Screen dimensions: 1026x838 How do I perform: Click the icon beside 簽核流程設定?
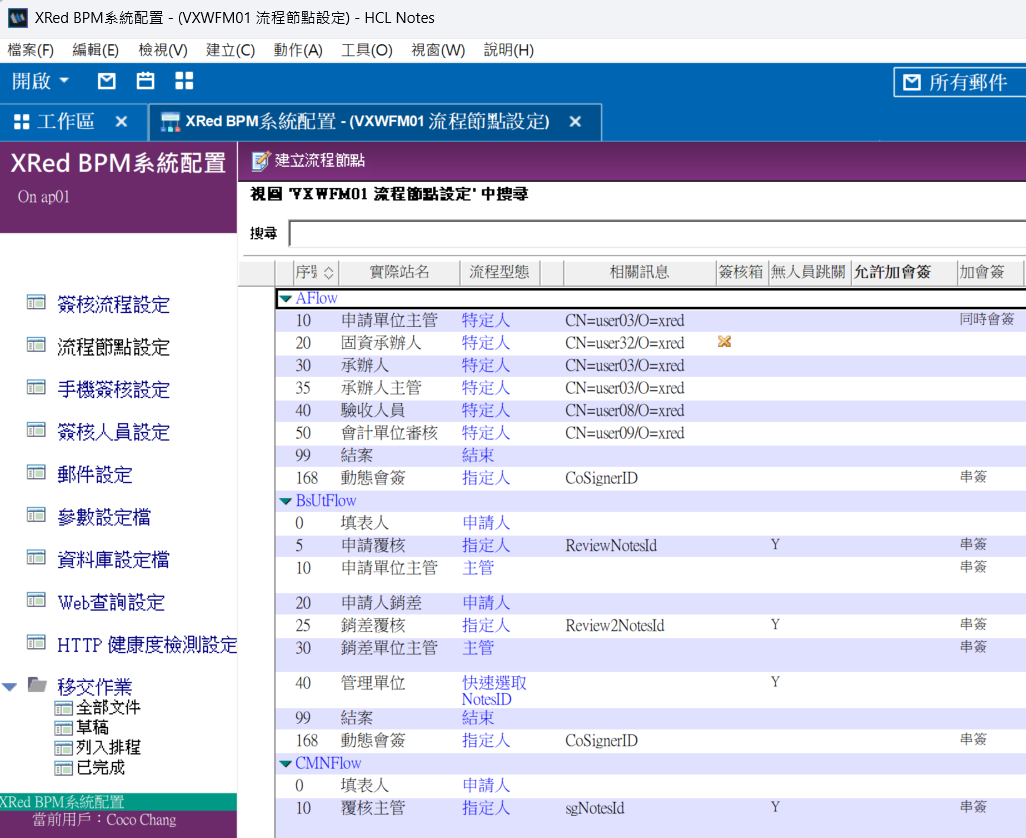[x=36, y=303]
